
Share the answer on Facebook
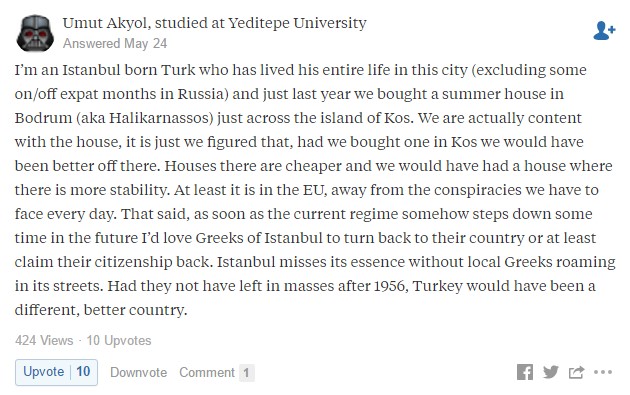(x=525, y=372)
